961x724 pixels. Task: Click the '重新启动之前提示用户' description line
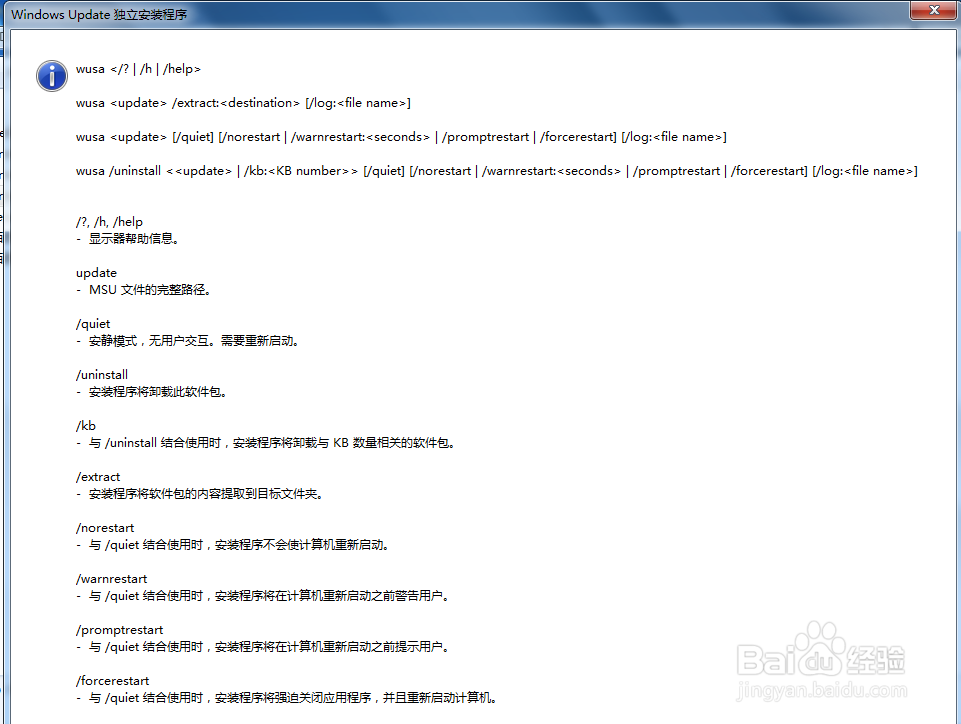263,646
